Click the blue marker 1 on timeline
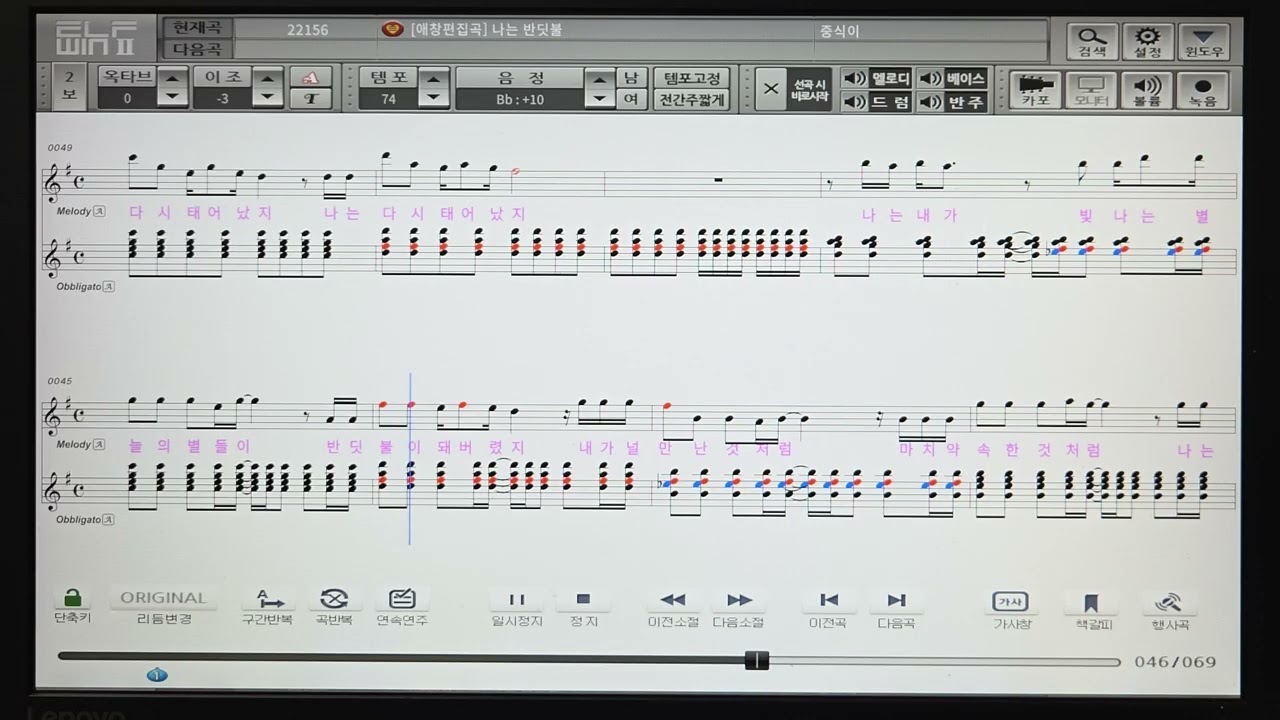The width and height of the screenshot is (1280, 720). (x=157, y=675)
